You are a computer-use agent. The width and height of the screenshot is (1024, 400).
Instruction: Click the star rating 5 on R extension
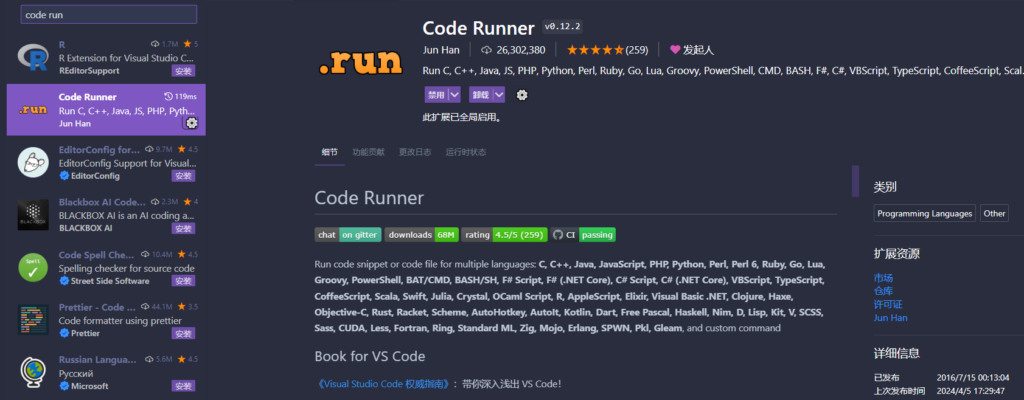click(x=191, y=44)
